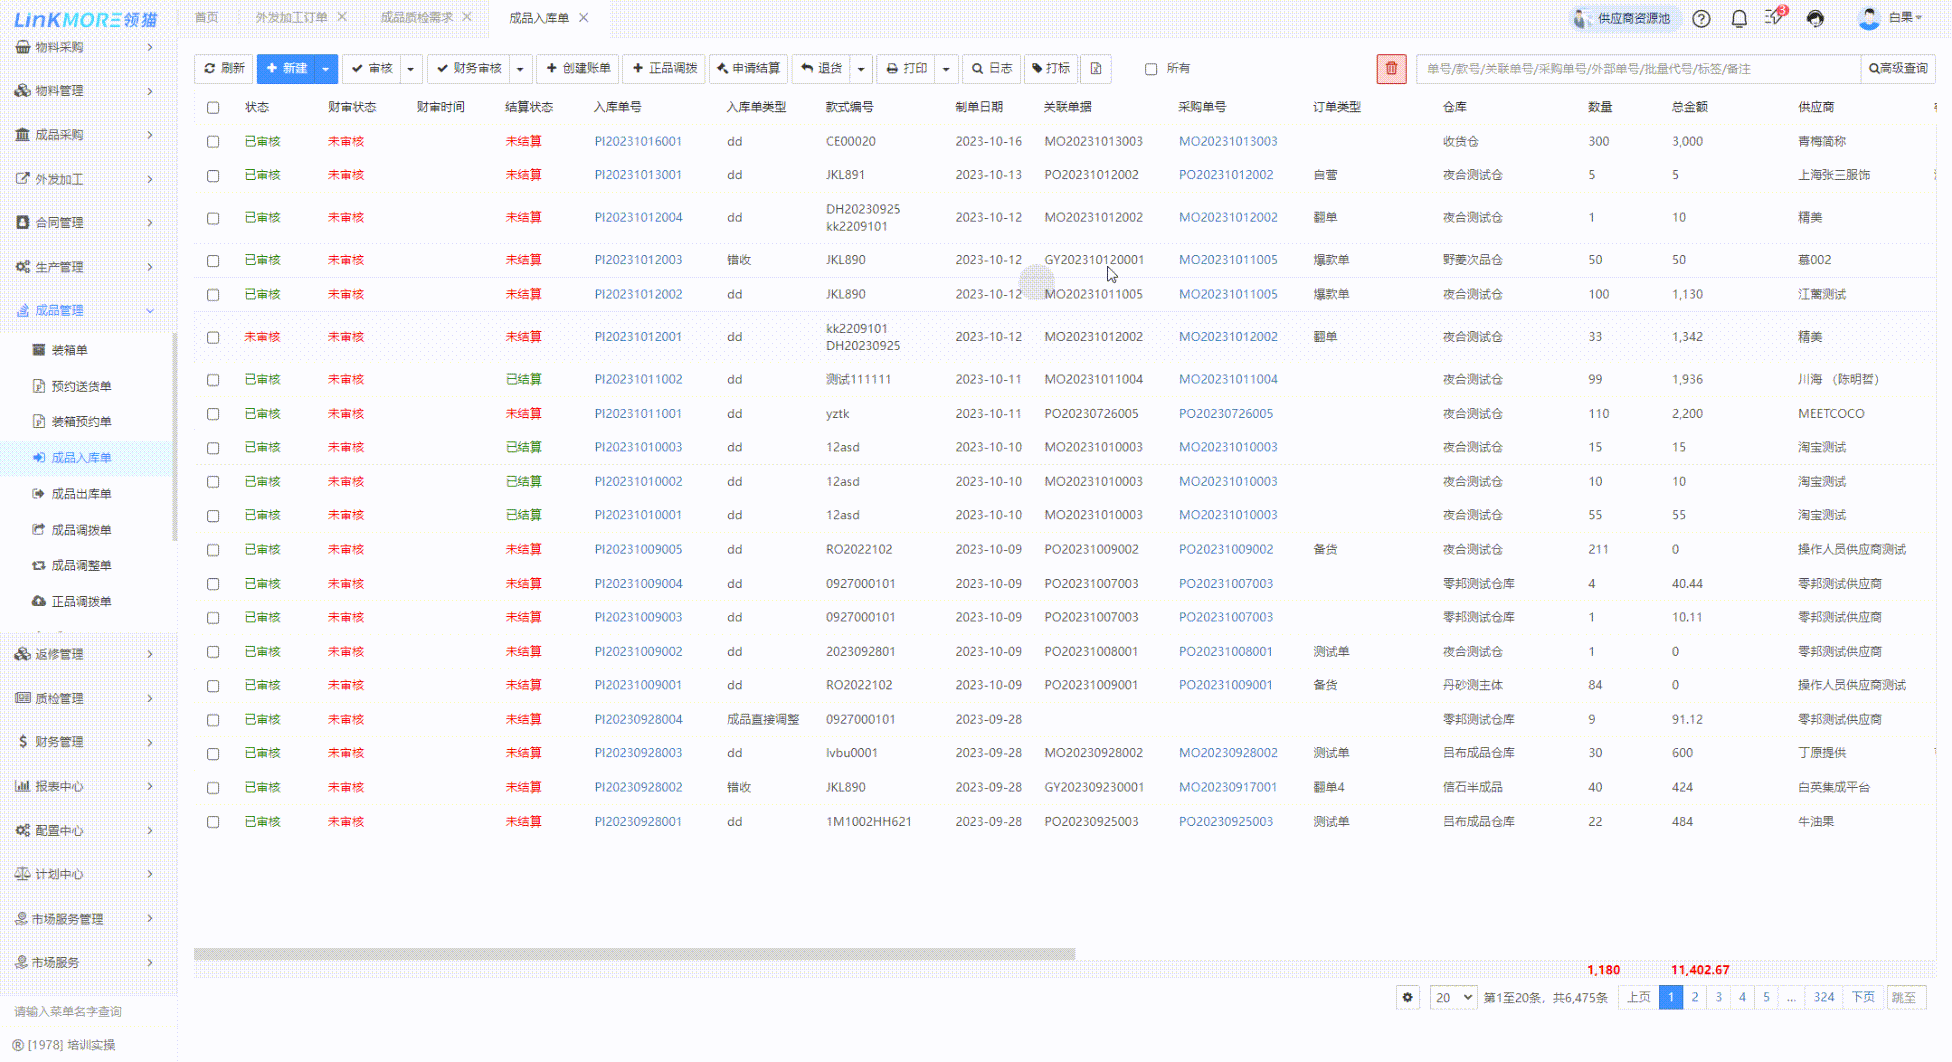Expand the dropdown arrow beside 审核
The height and width of the screenshot is (1062, 1952).
pyautogui.click(x=411, y=68)
